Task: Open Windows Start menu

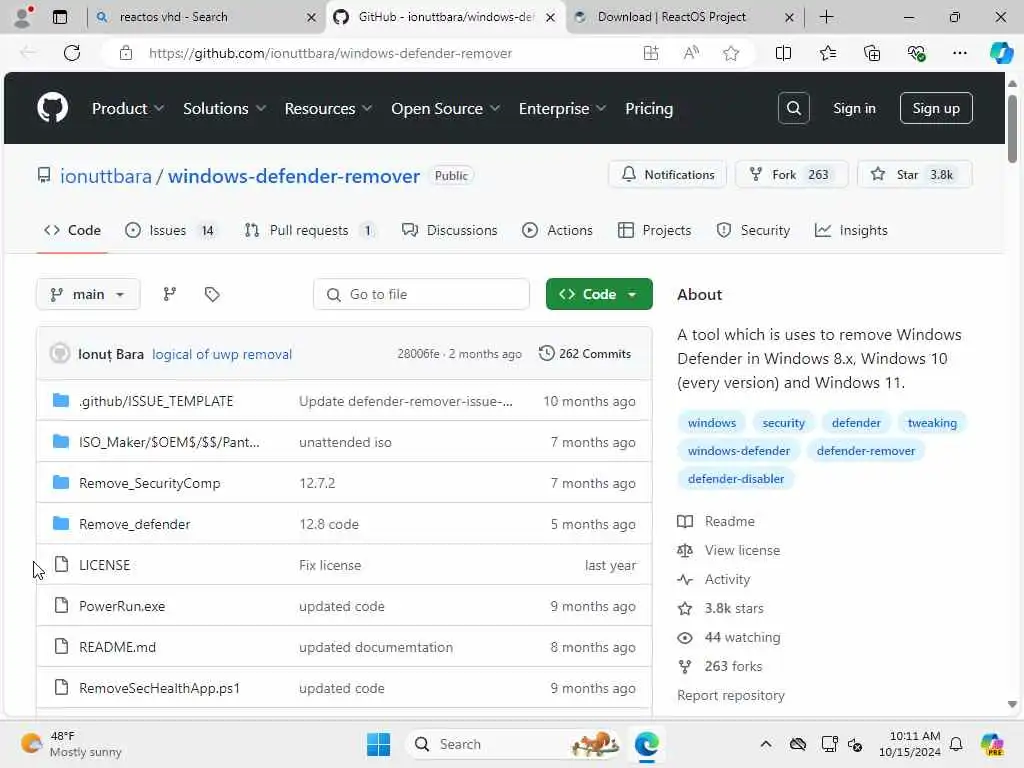Action: 378,744
